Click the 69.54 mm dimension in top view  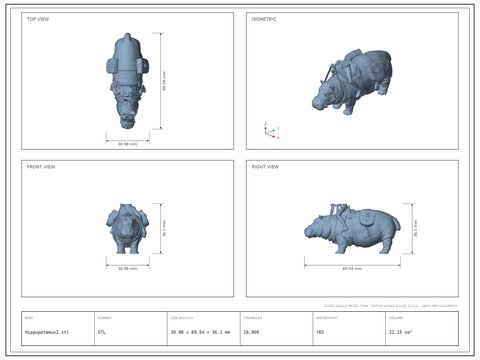pos(164,81)
